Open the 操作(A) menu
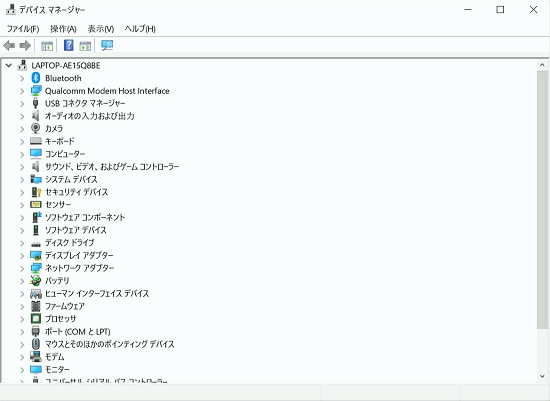This screenshot has width=550, height=401. [x=63, y=29]
